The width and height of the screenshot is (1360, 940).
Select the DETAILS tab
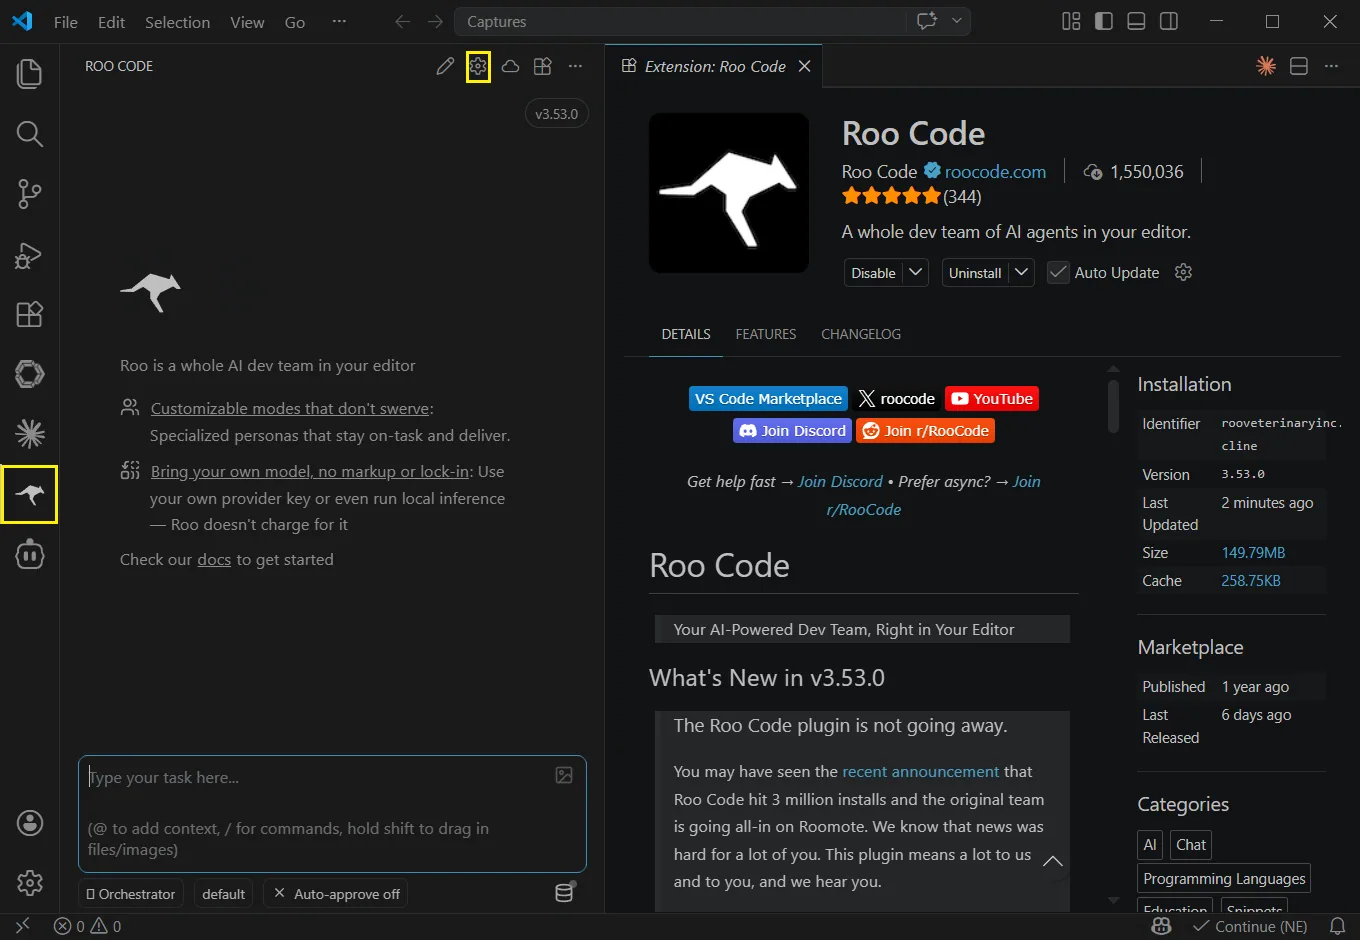[x=686, y=334]
